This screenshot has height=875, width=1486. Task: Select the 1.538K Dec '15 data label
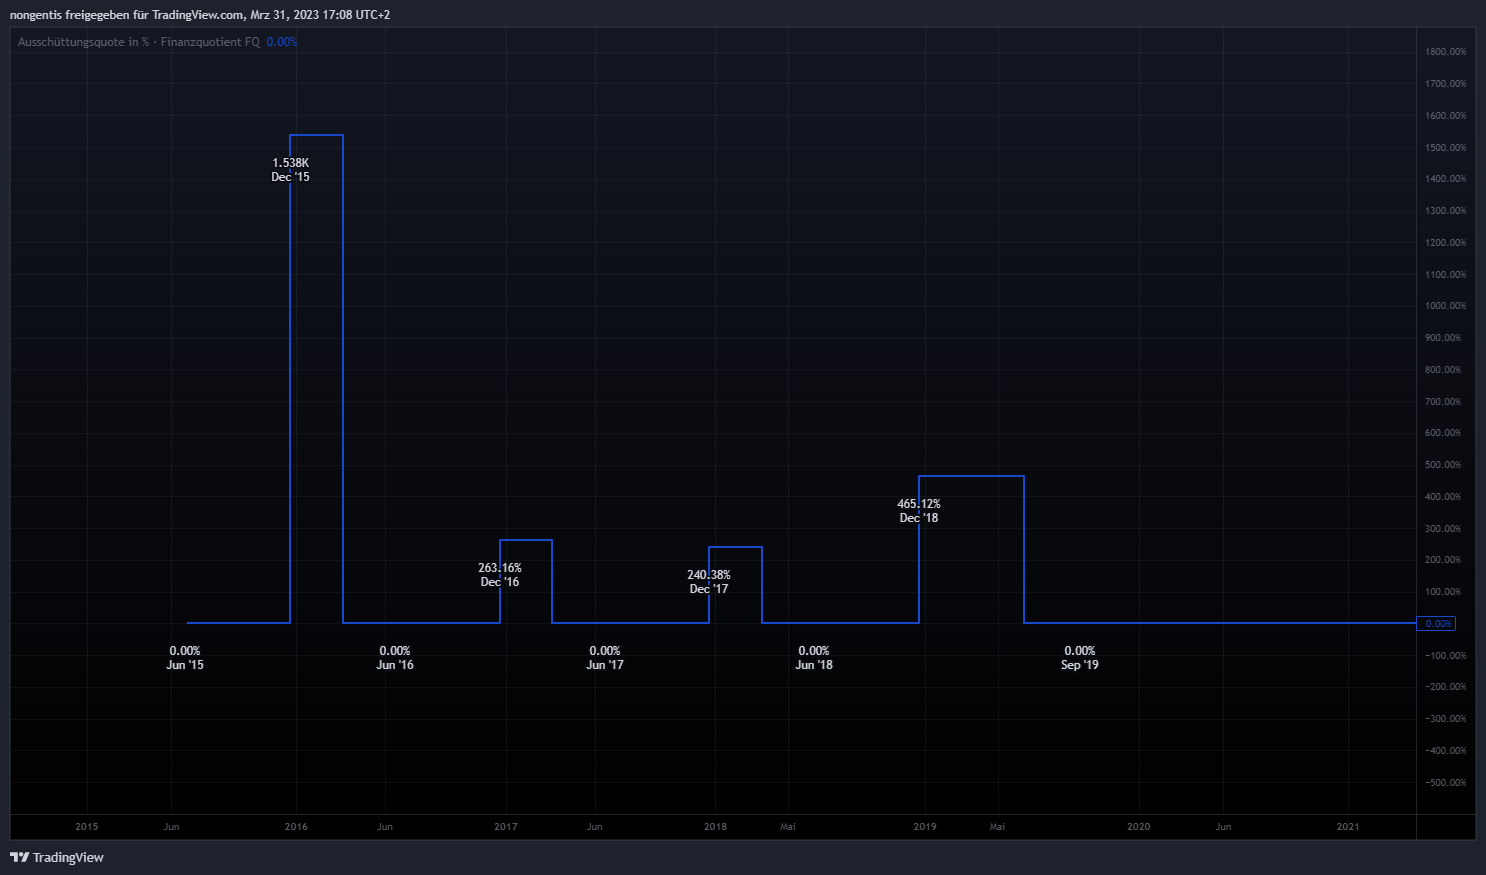[x=291, y=170]
